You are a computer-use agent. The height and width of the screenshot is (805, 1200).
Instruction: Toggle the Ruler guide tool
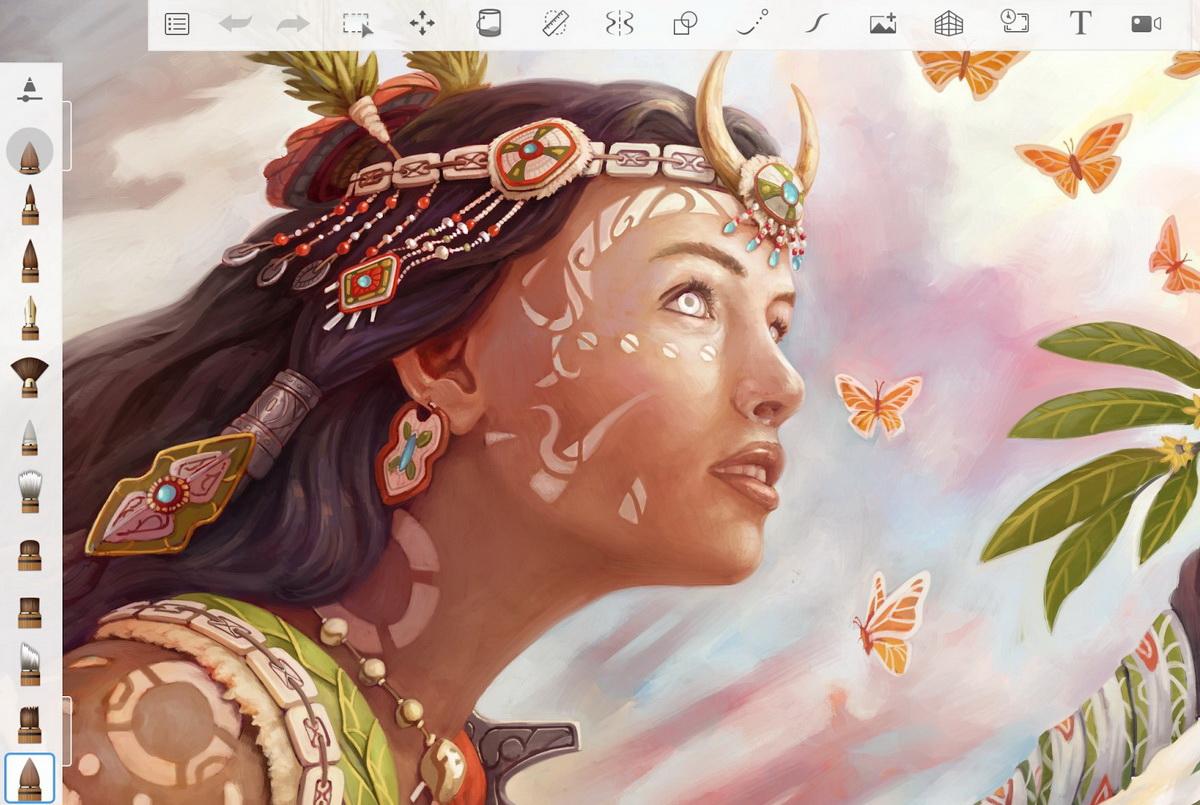[x=555, y=24]
